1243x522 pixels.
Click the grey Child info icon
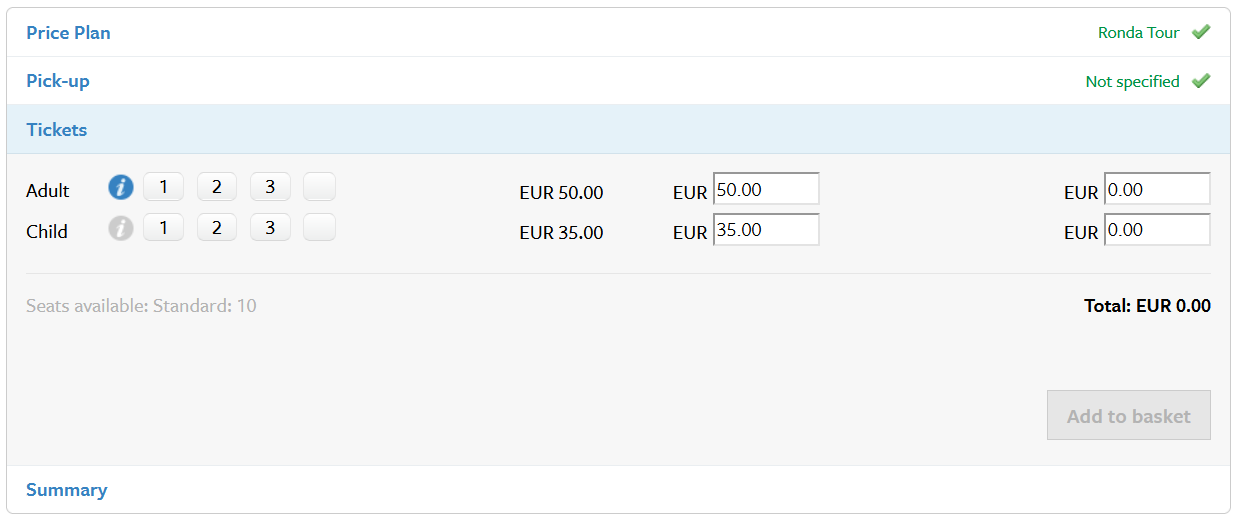(x=120, y=228)
